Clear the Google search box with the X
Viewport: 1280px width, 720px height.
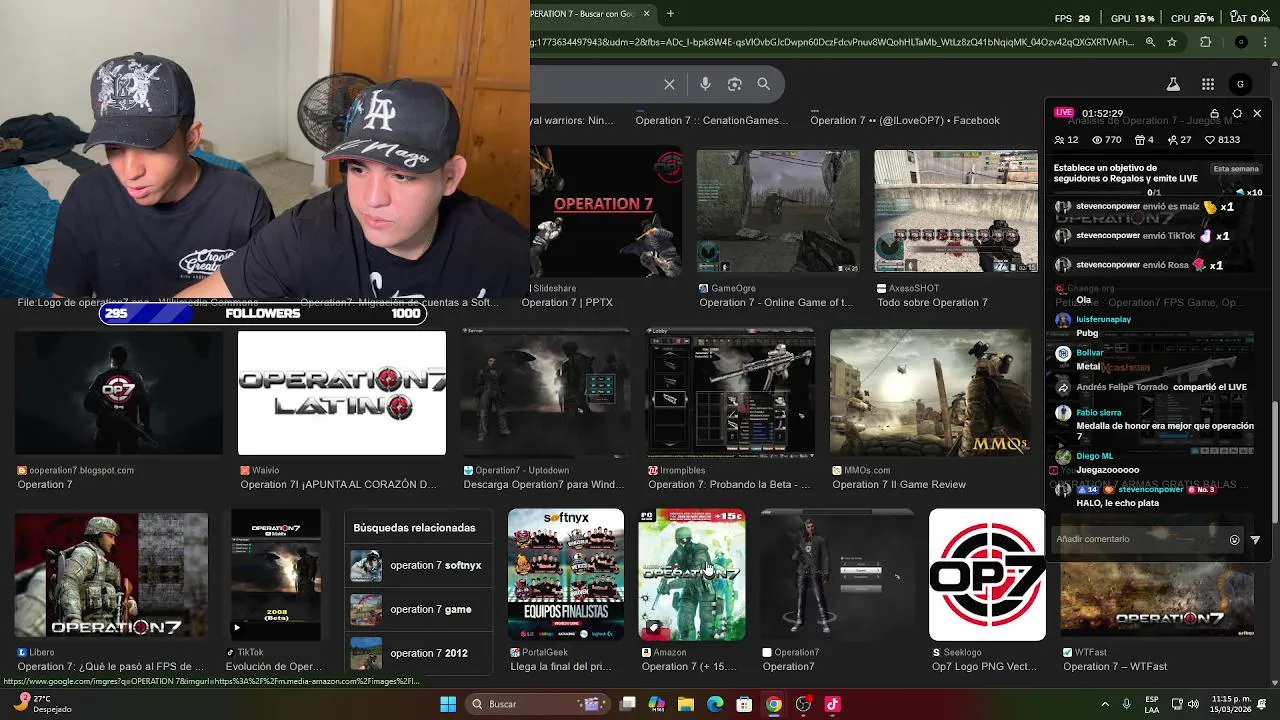(669, 84)
